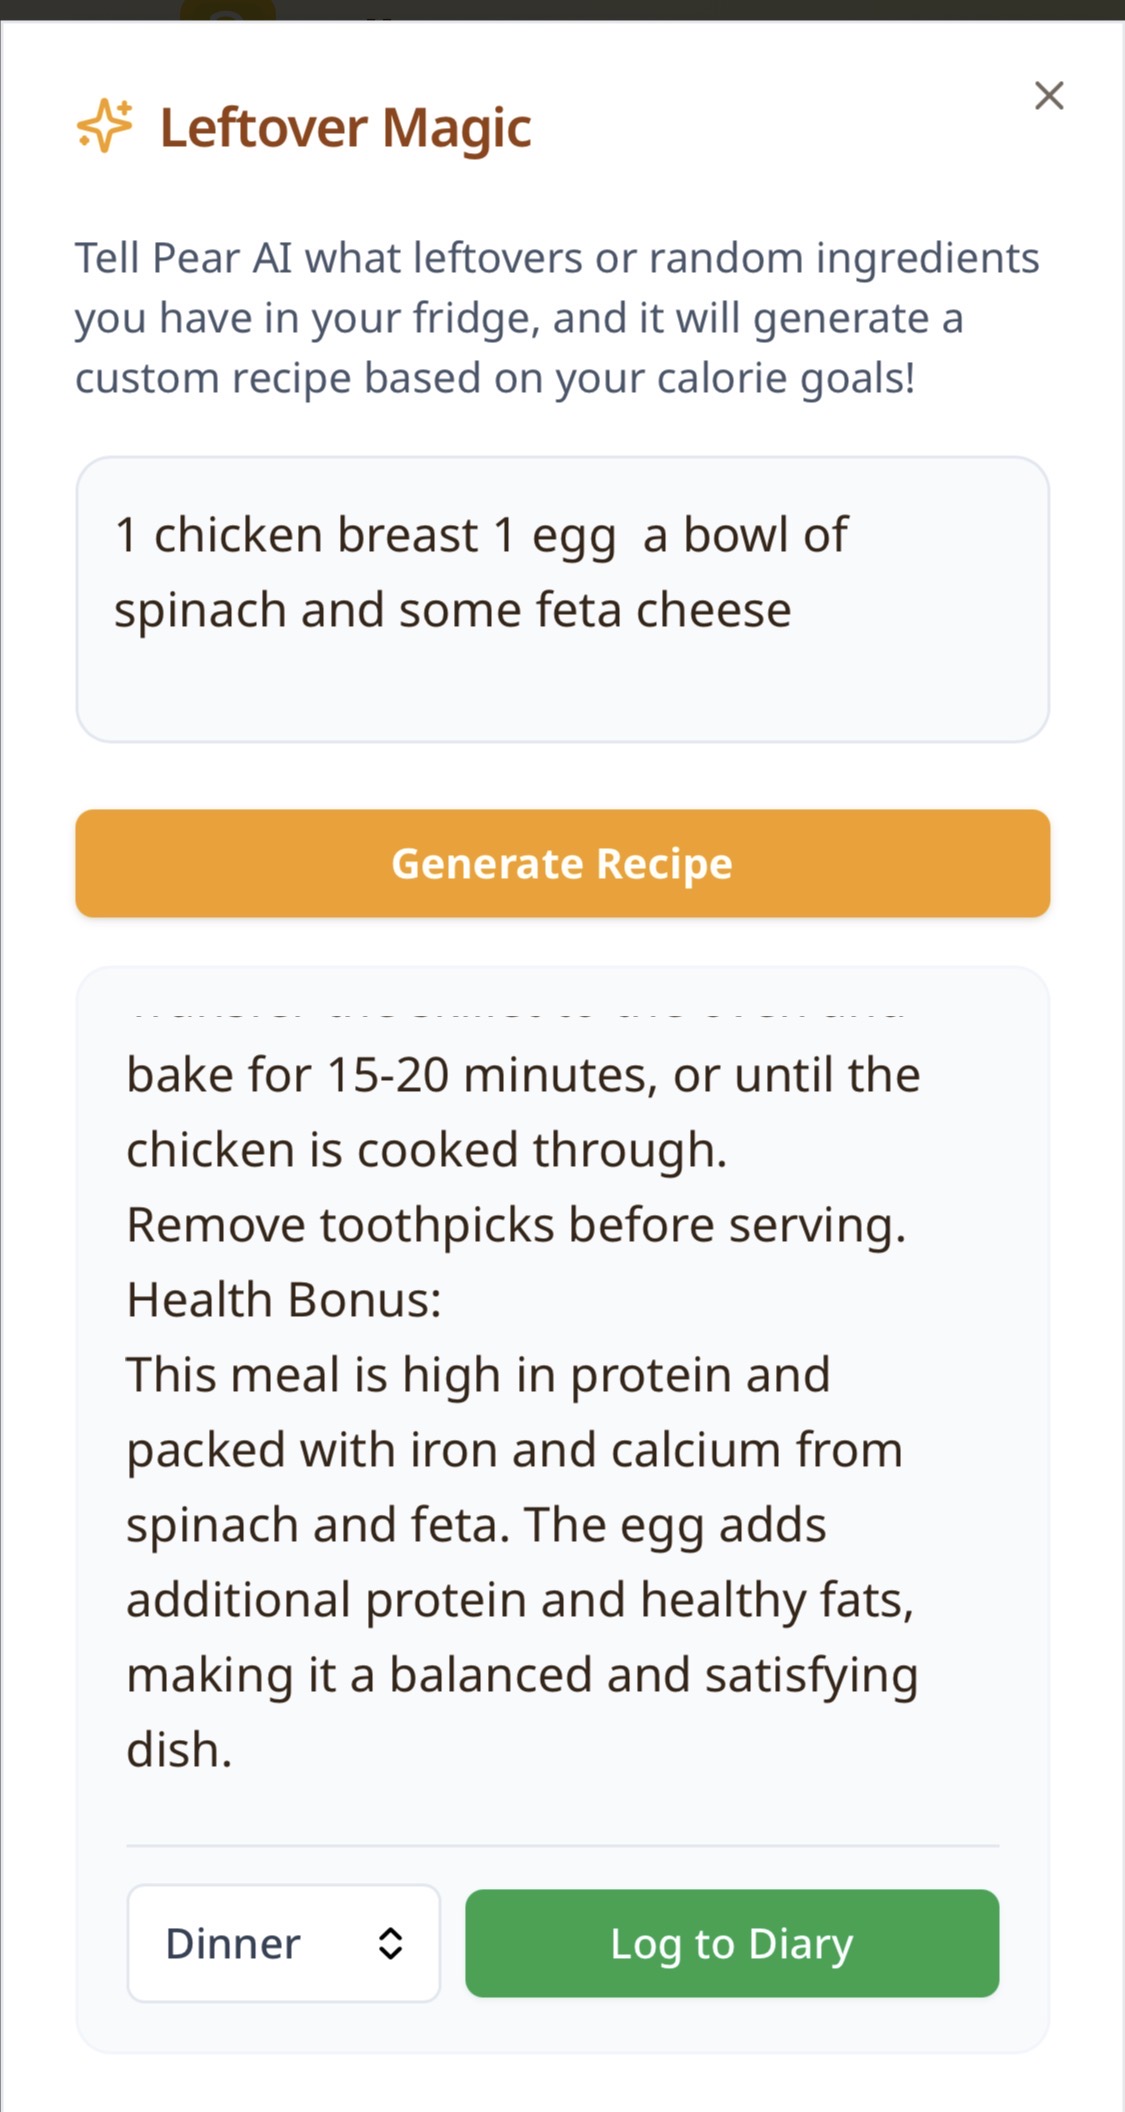
Task: Click the "Health Bonus:" heading in recipe
Action: [x=284, y=1300]
